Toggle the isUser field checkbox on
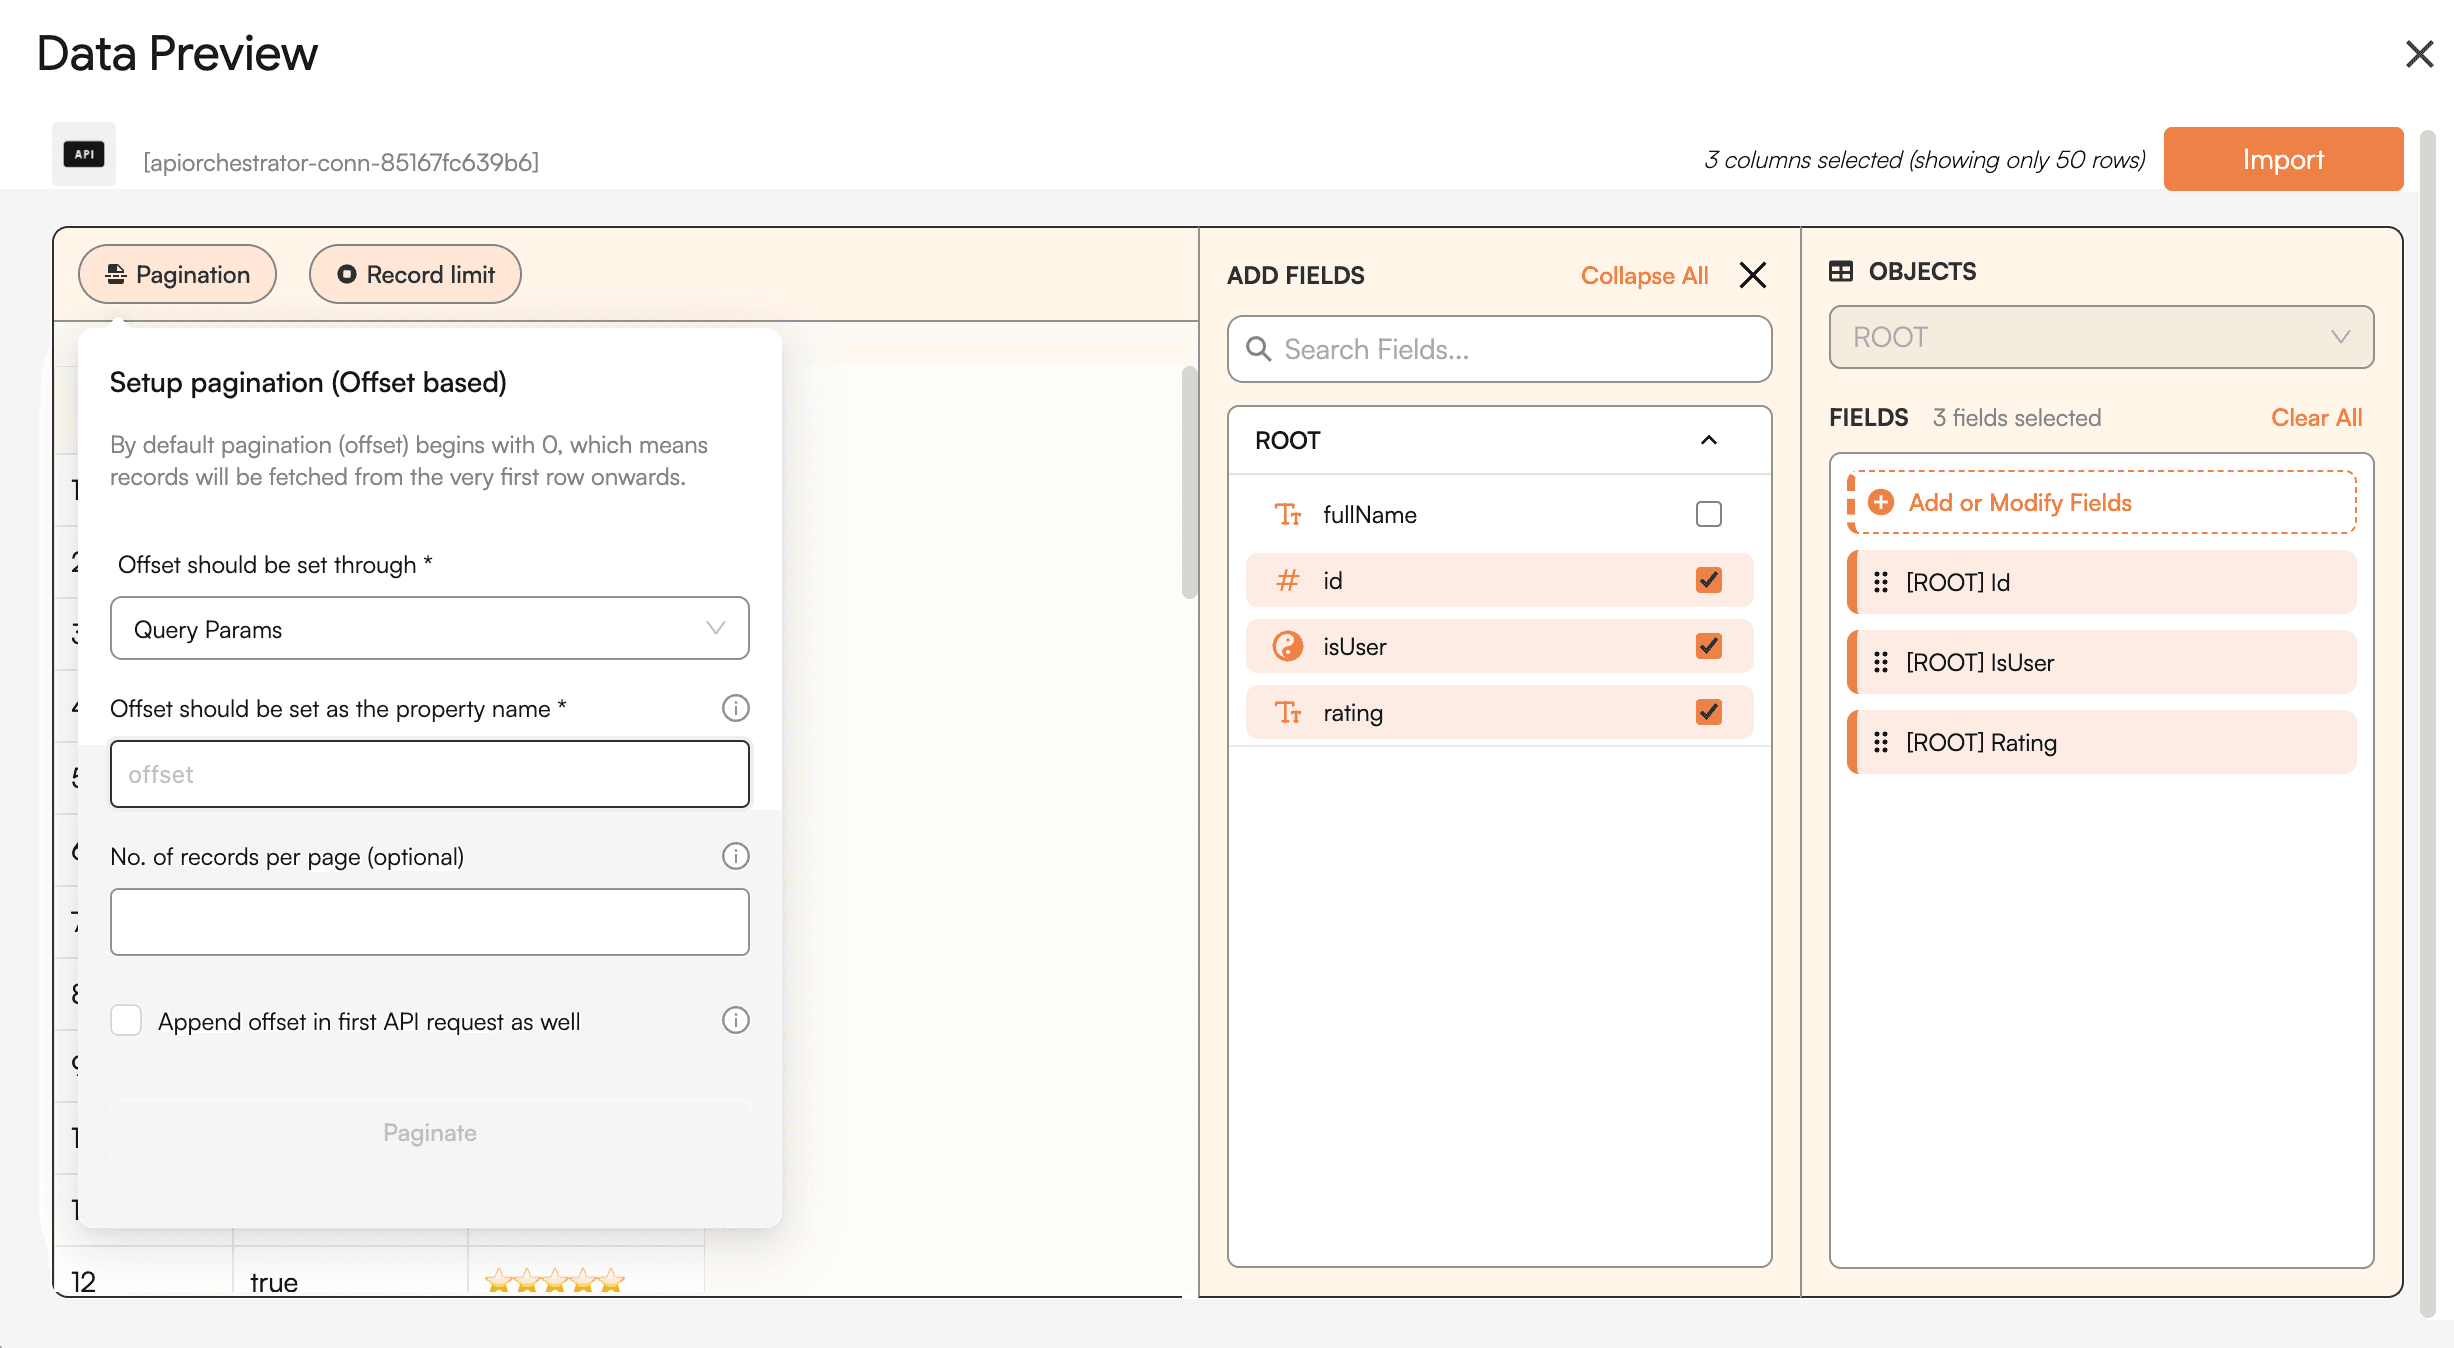Image resolution: width=2454 pixels, height=1348 pixels. (1706, 646)
